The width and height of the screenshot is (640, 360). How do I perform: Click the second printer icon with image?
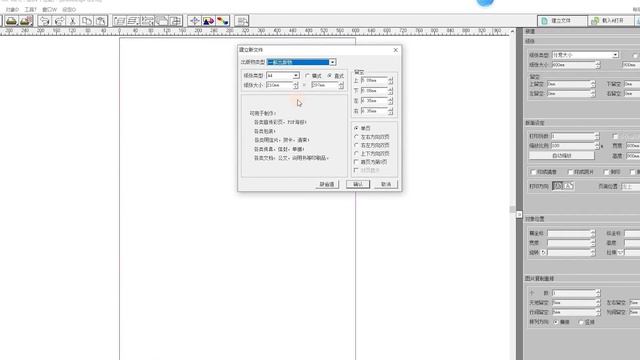[26, 21]
